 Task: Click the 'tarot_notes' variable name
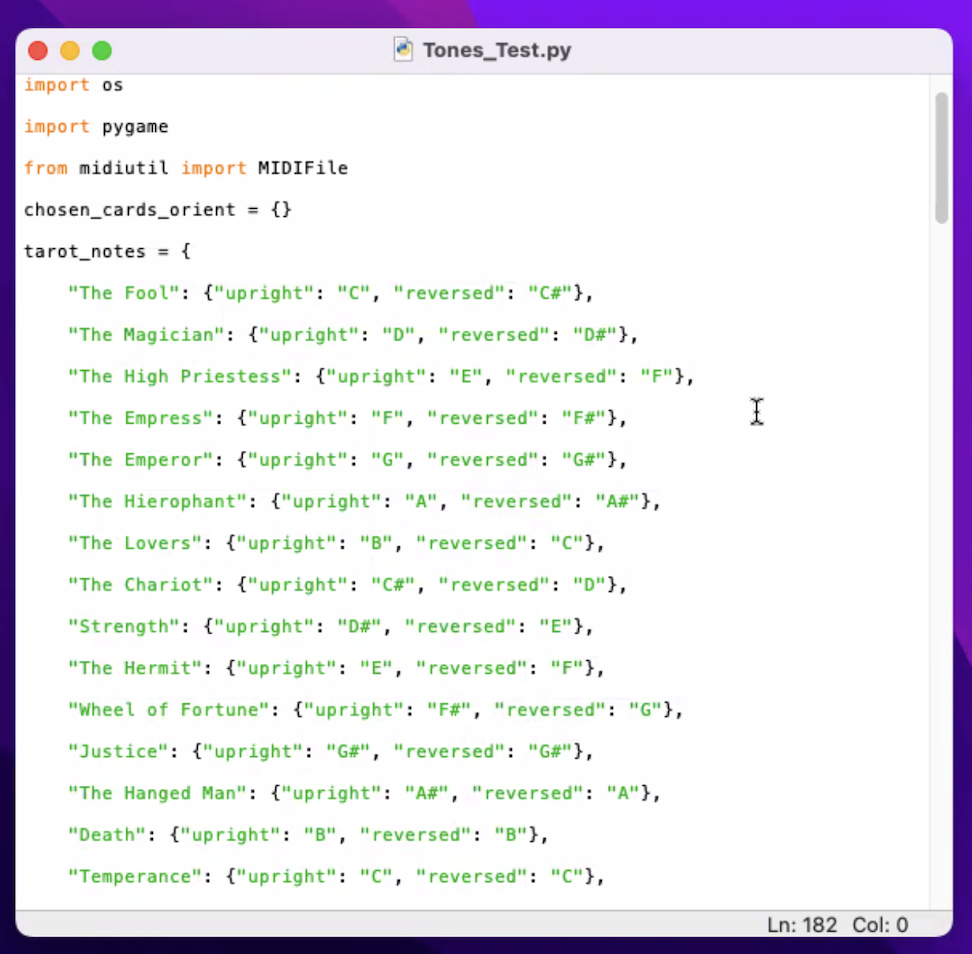(x=84, y=252)
